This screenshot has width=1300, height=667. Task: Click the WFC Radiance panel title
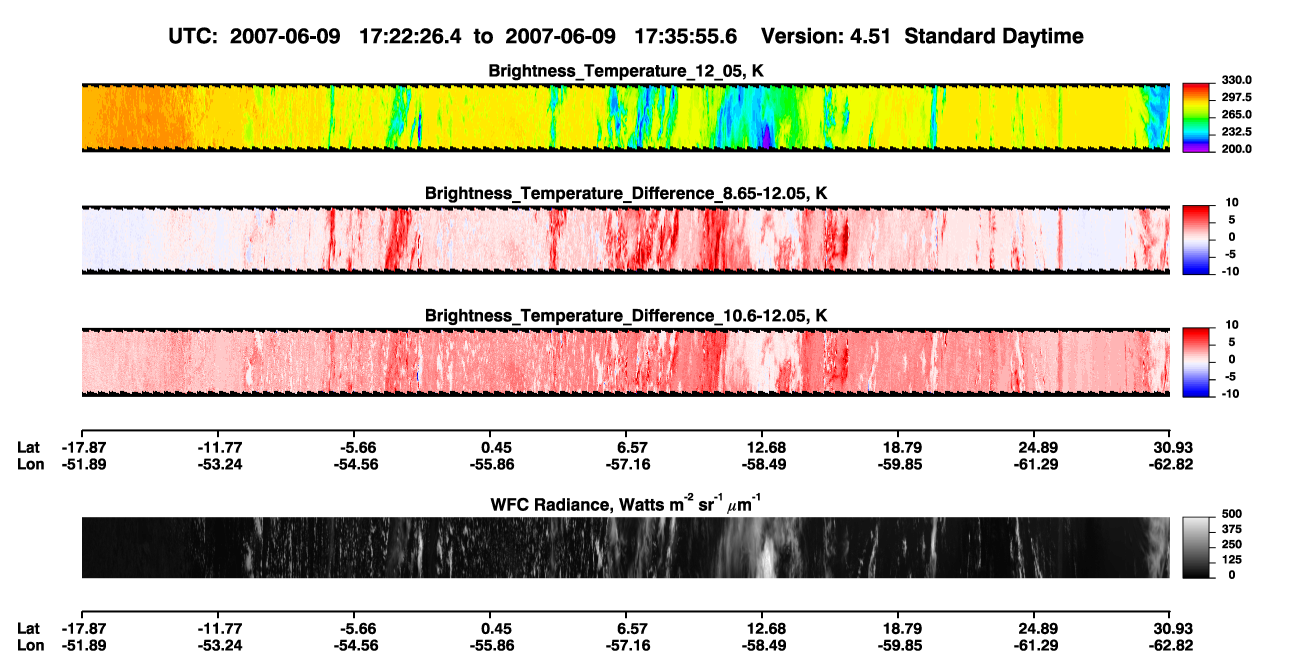(x=626, y=504)
